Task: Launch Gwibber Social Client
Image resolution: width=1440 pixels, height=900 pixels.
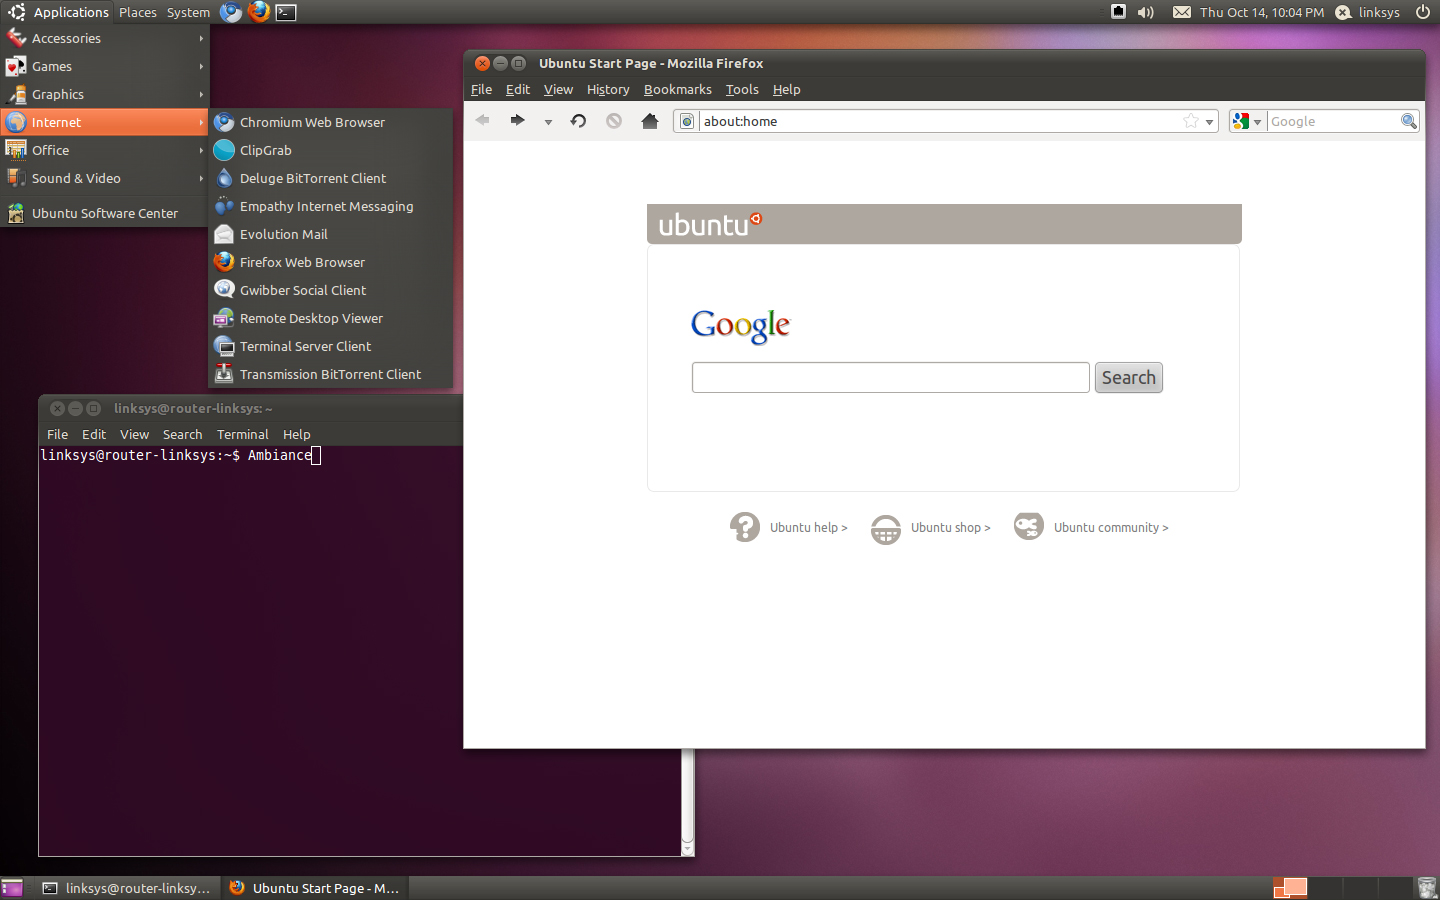Action: (330, 290)
